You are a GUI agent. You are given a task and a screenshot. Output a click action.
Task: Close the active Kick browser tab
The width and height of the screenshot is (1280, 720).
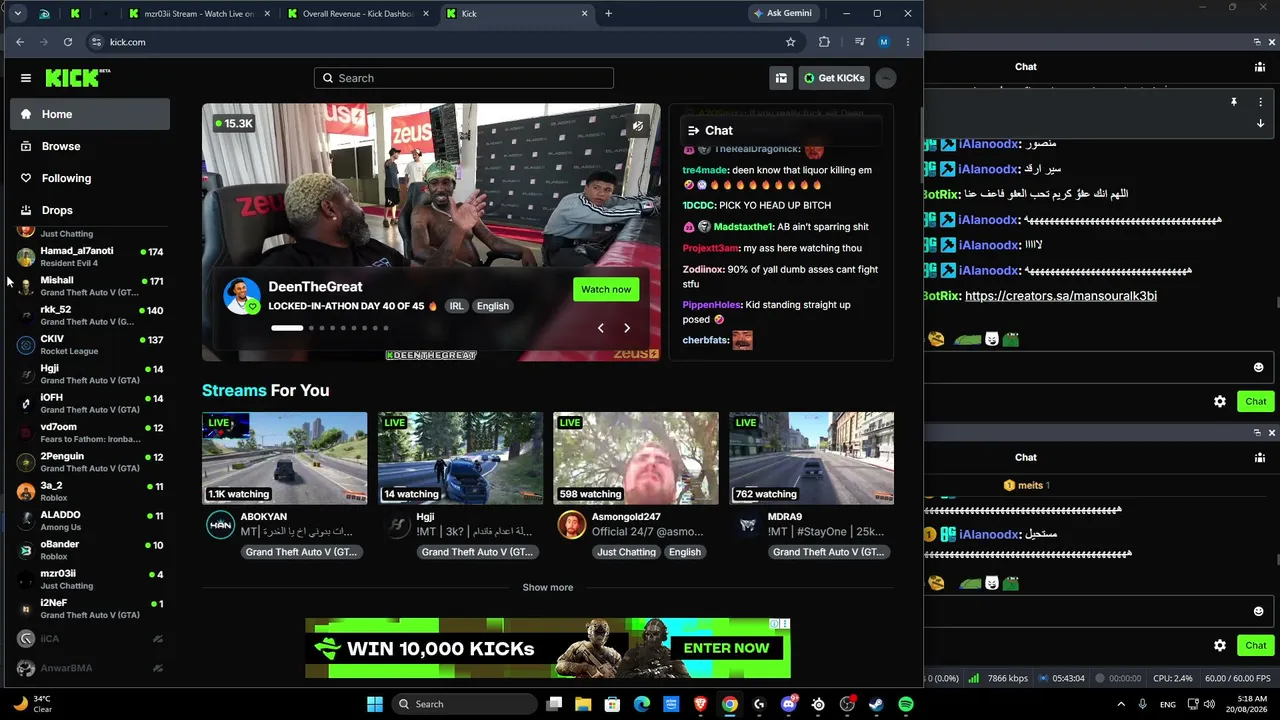click(x=585, y=14)
